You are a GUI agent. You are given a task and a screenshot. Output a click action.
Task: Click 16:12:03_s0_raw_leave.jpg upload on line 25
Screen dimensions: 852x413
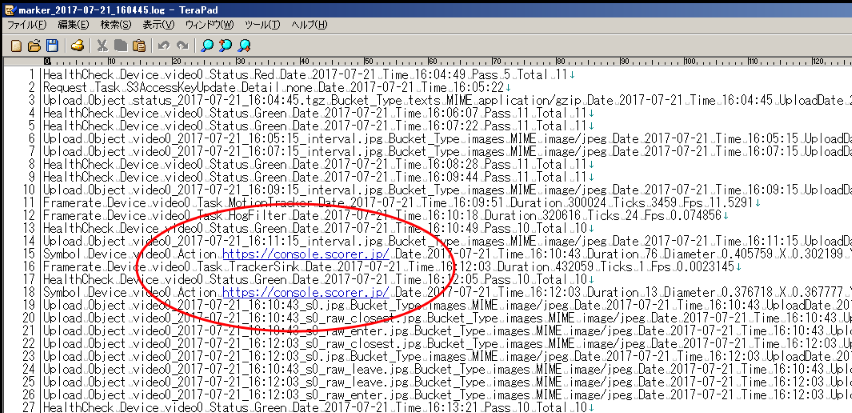(447, 382)
